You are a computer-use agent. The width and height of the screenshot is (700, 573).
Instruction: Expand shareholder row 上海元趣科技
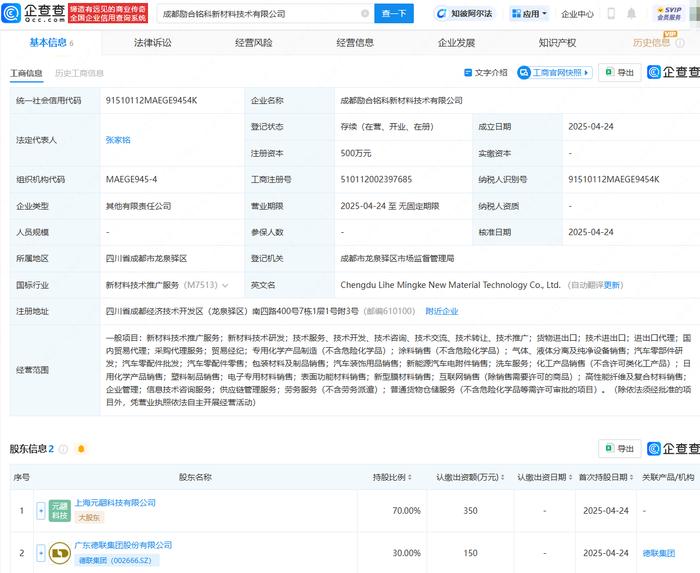tap(41, 511)
